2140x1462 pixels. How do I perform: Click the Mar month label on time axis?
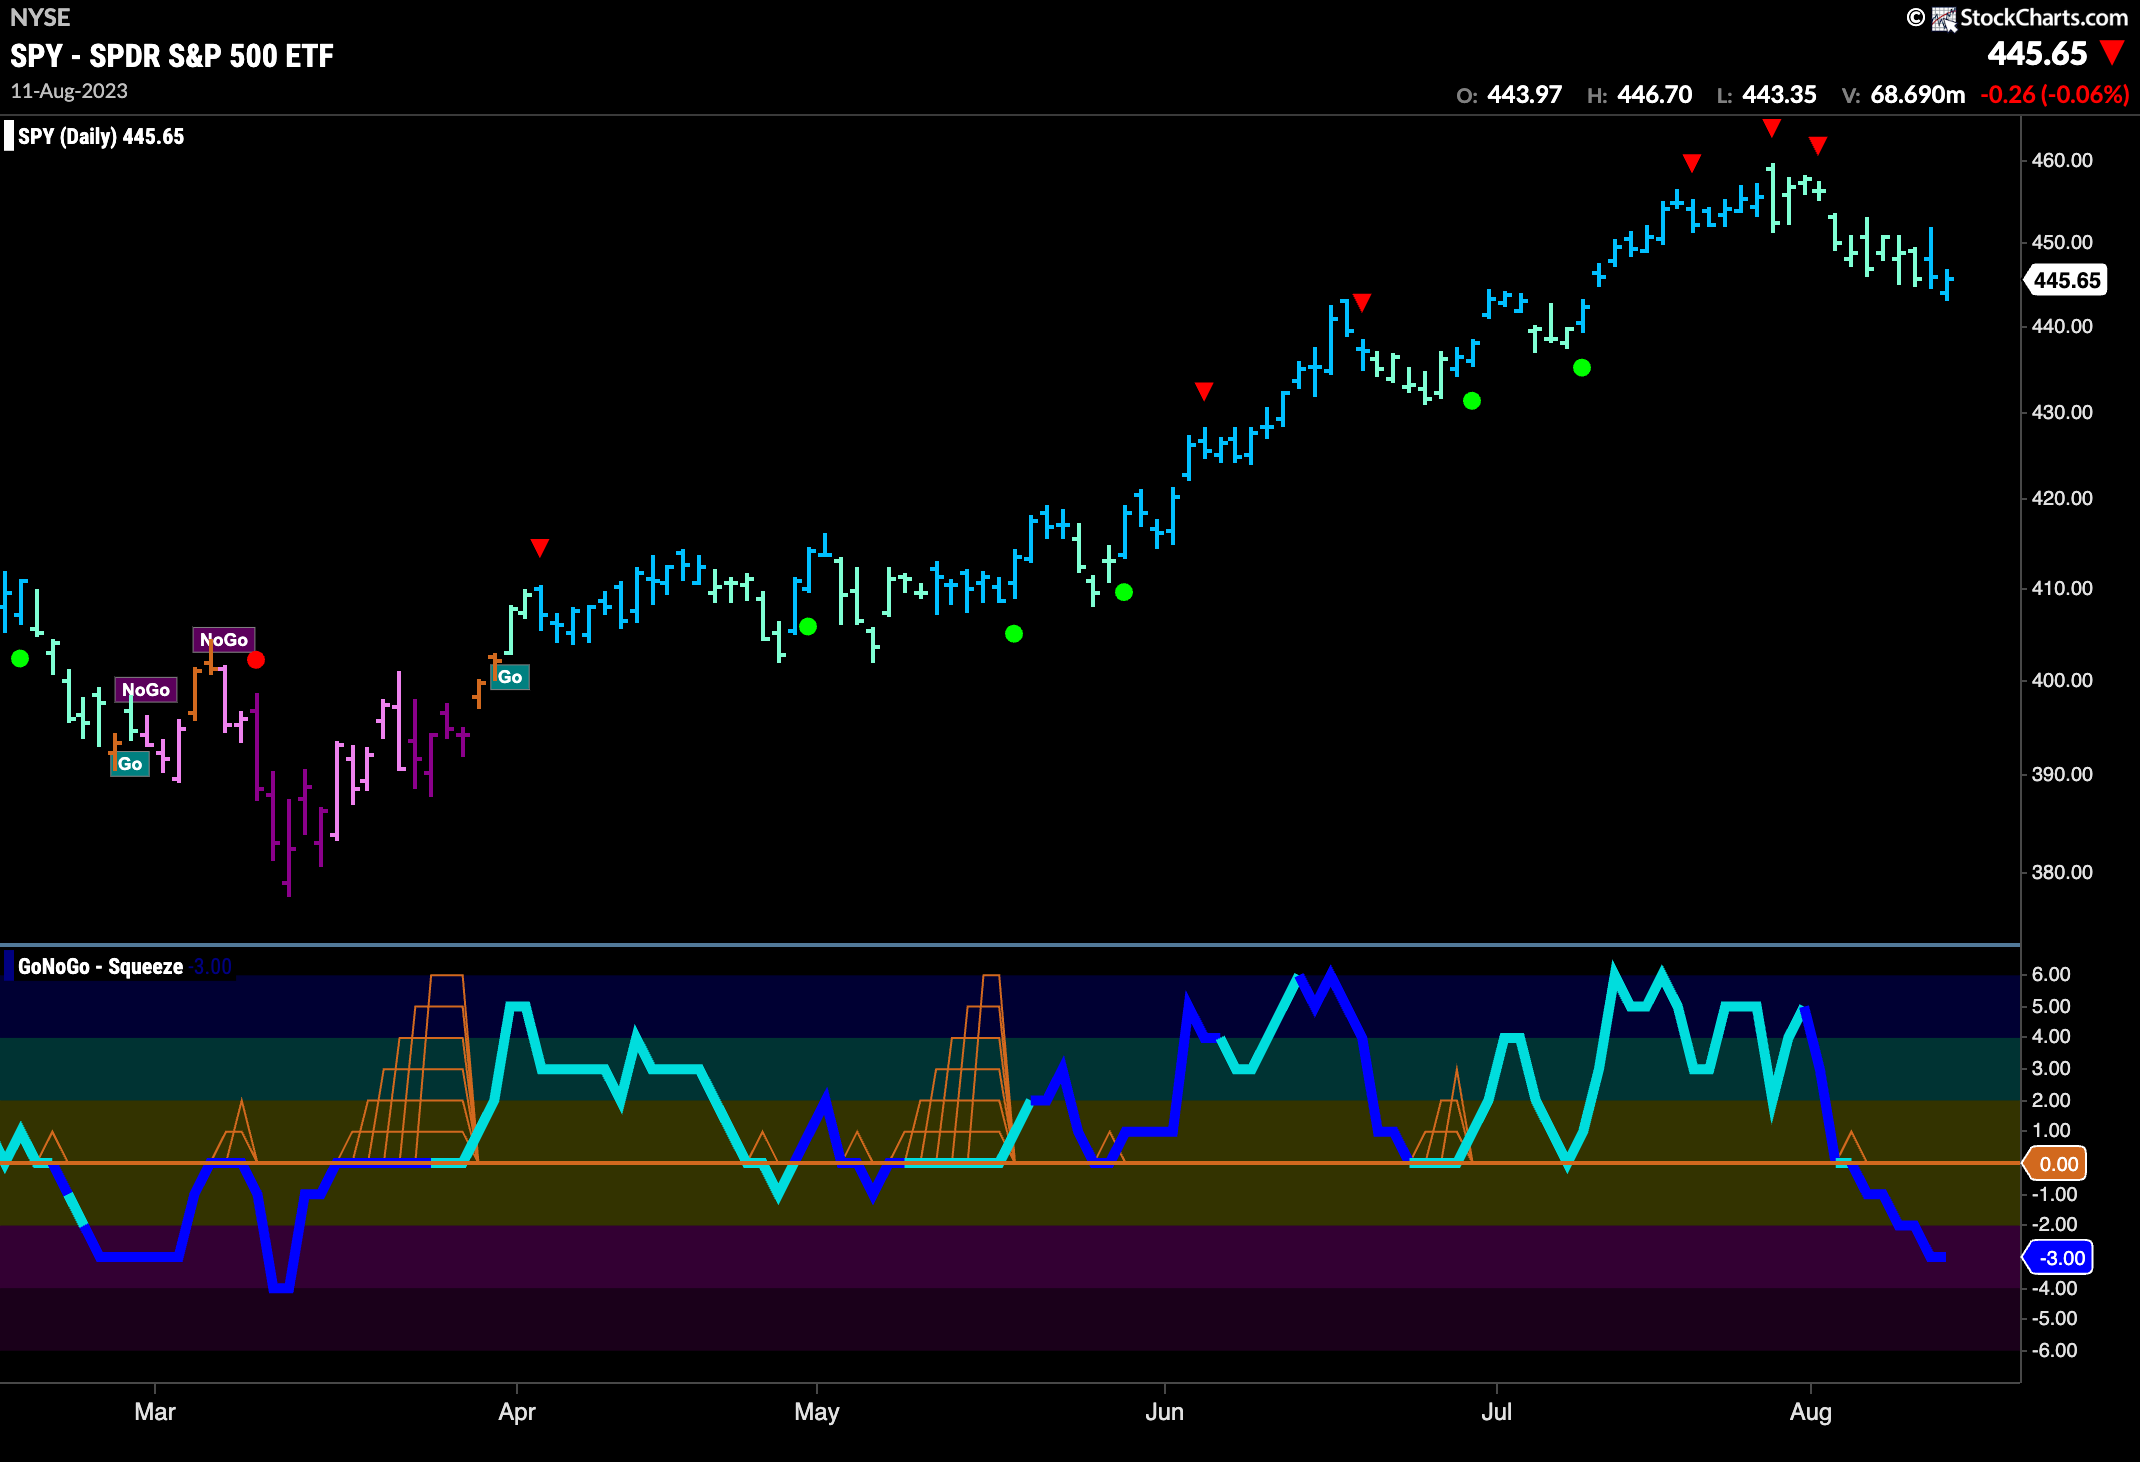click(155, 1412)
